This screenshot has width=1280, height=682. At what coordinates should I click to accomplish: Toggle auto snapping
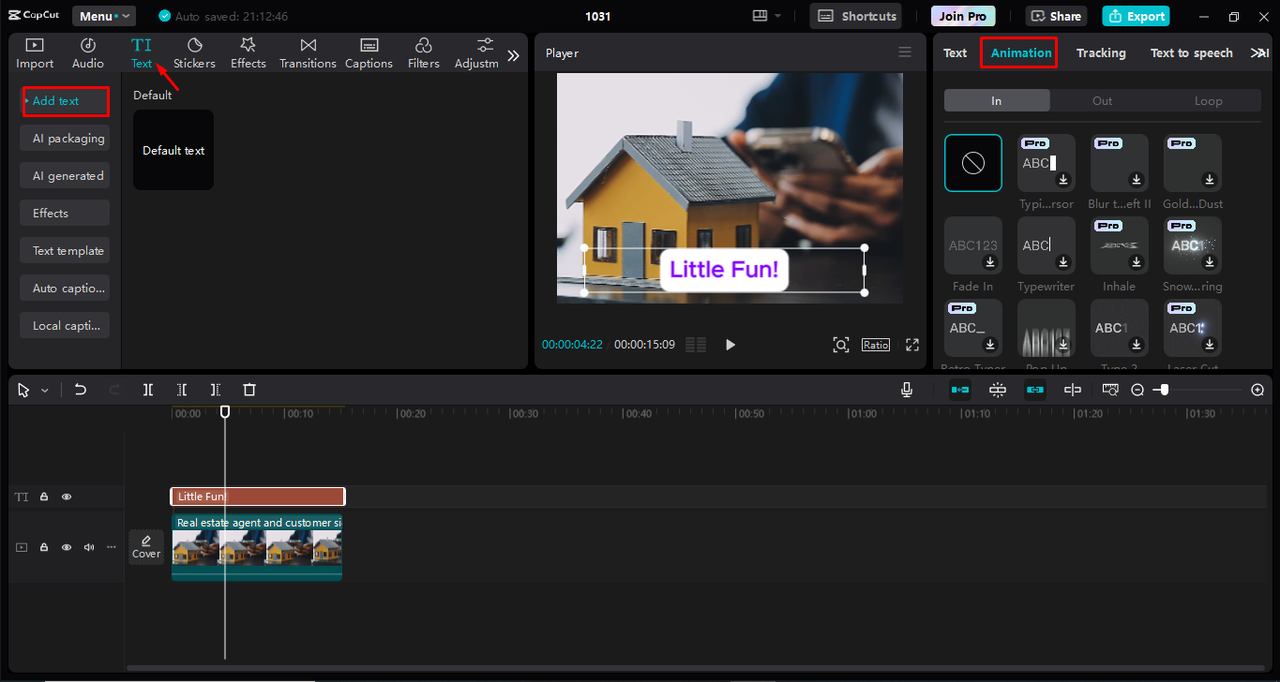(998, 390)
